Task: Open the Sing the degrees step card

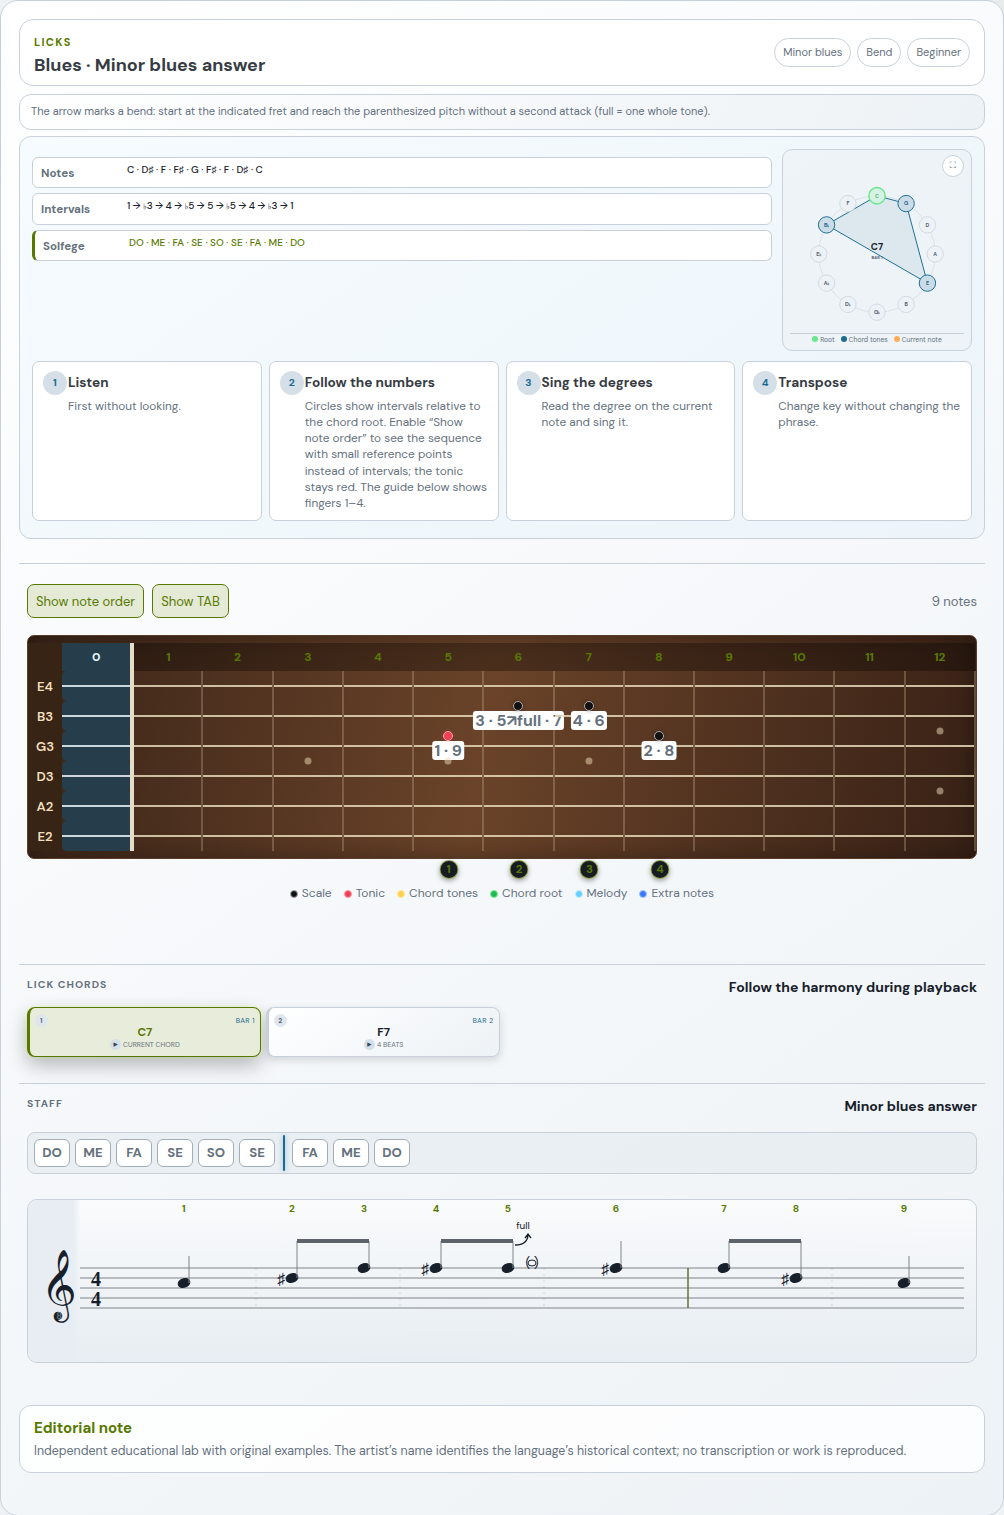Action: [620, 441]
